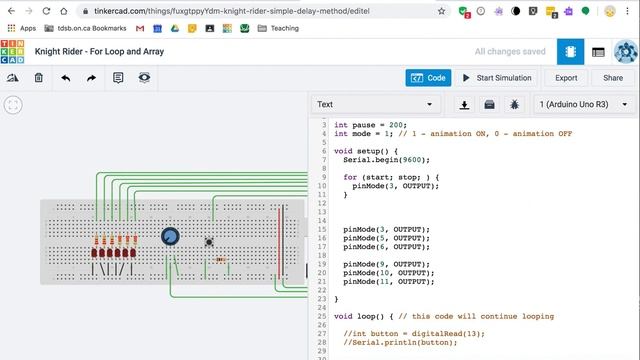Click code line 'Serial.begin(9600);'
Screen dimensions: 640x360
[x=386, y=160]
